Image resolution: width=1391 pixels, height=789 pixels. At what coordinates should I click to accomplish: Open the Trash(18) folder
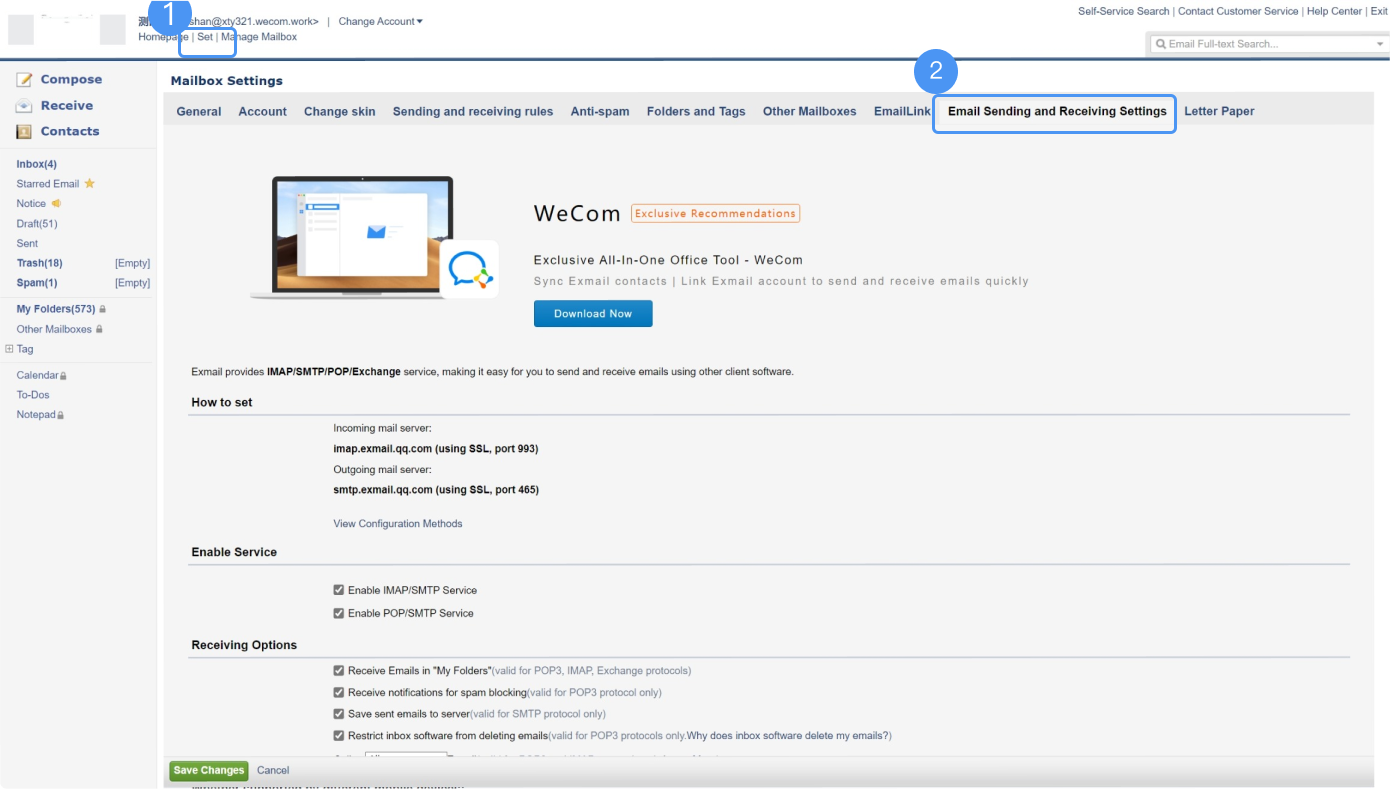click(x=39, y=264)
